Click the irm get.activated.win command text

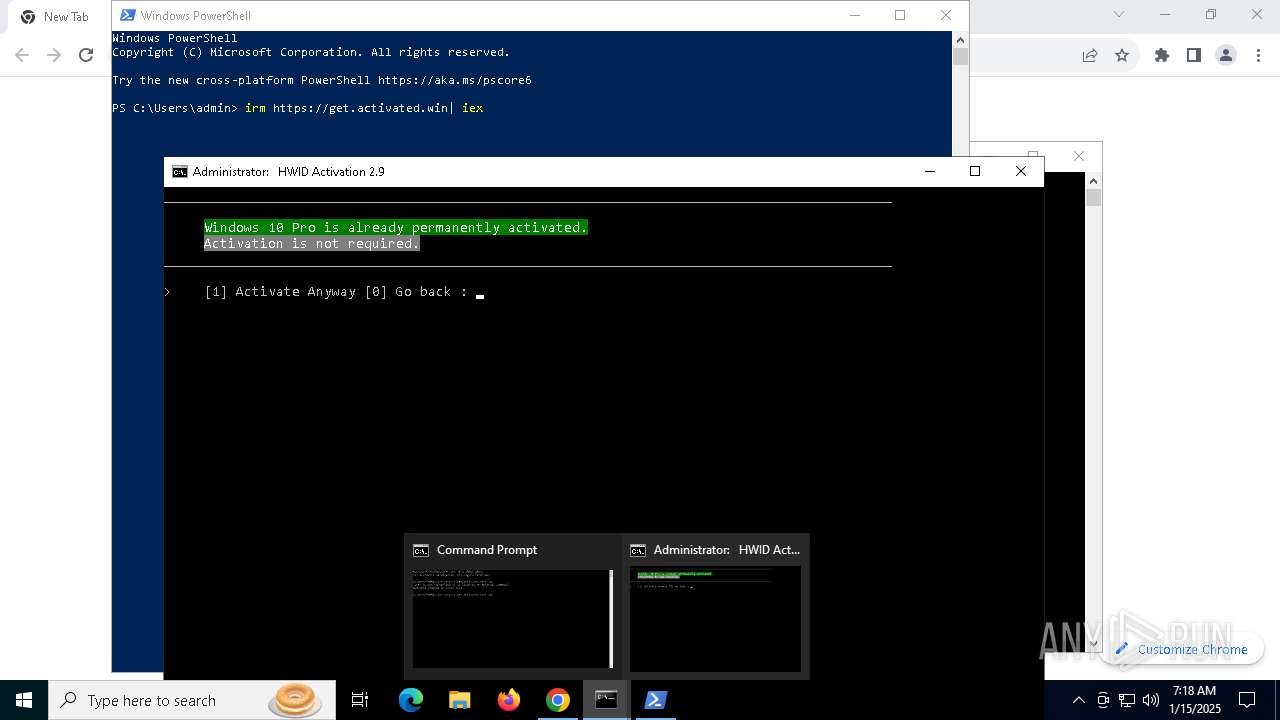[x=364, y=108]
